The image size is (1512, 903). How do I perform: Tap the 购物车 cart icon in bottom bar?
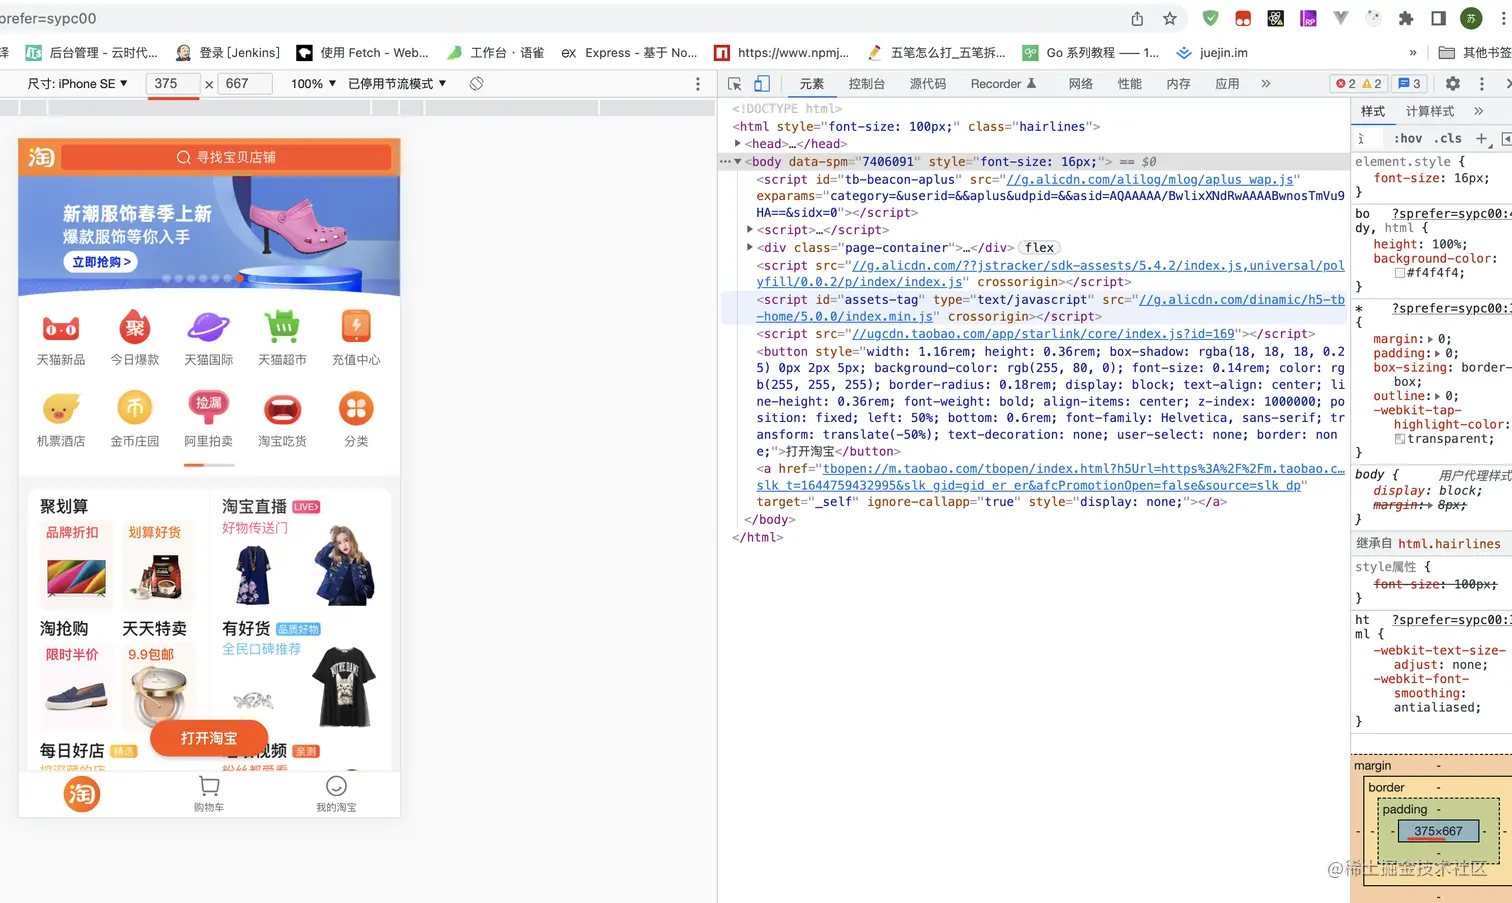[x=209, y=787]
